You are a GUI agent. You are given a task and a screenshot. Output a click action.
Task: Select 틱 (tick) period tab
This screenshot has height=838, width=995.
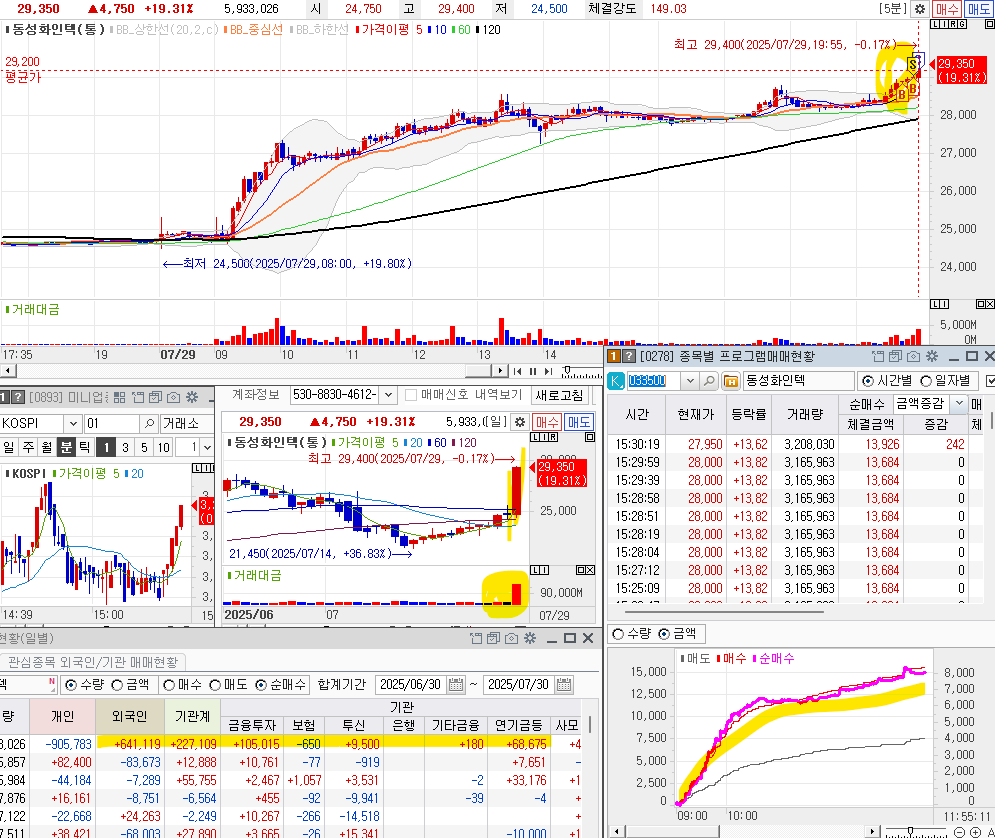point(84,447)
